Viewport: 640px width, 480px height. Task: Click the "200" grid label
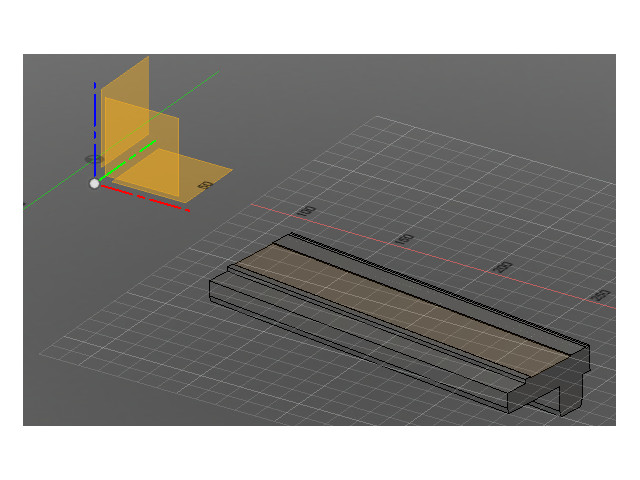(x=502, y=267)
